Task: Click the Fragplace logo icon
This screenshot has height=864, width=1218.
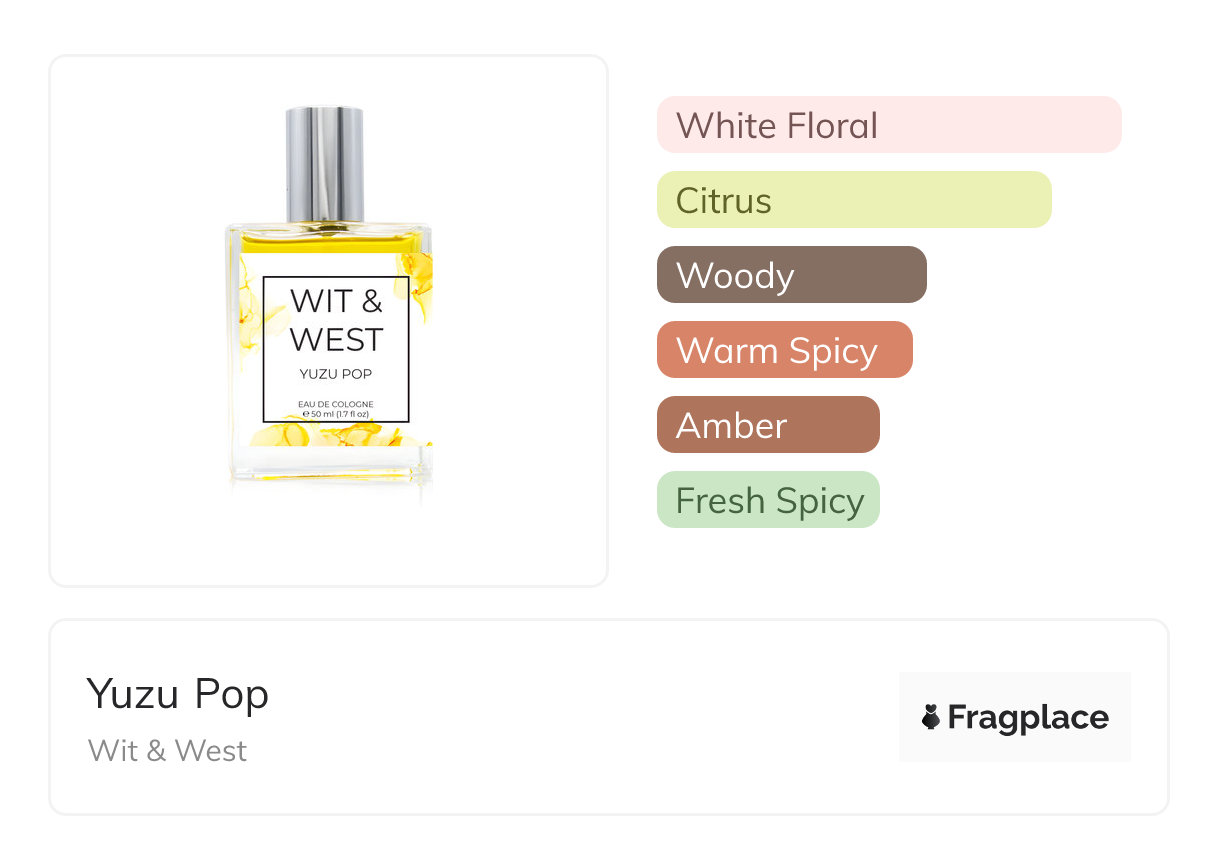Action: [931, 717]
